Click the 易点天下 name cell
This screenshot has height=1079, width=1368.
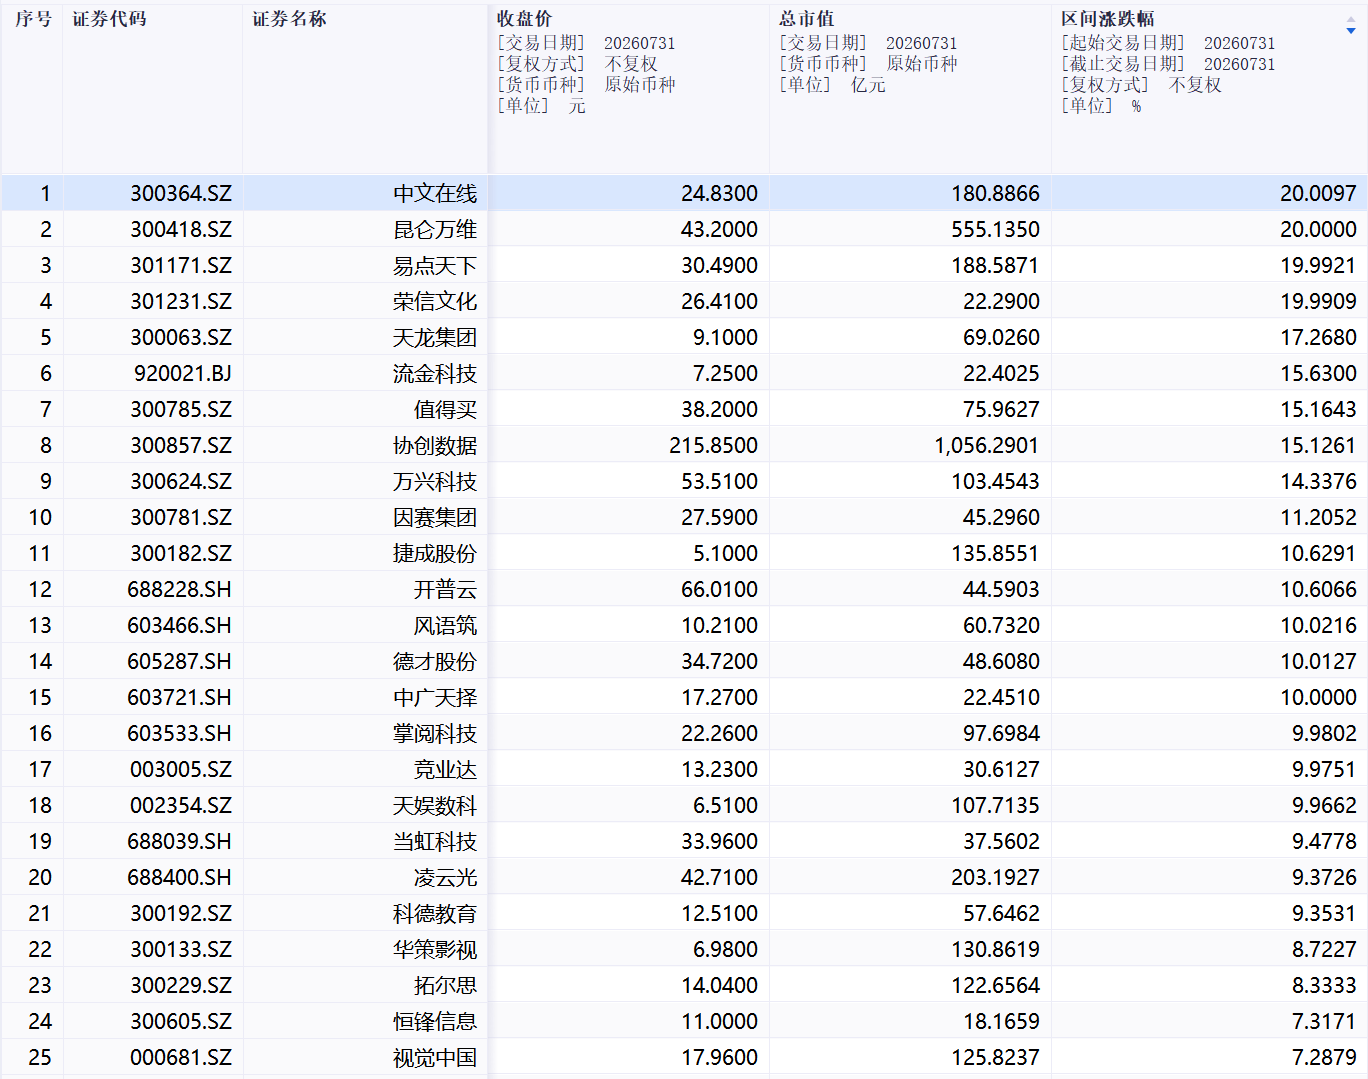coord(435,265)
